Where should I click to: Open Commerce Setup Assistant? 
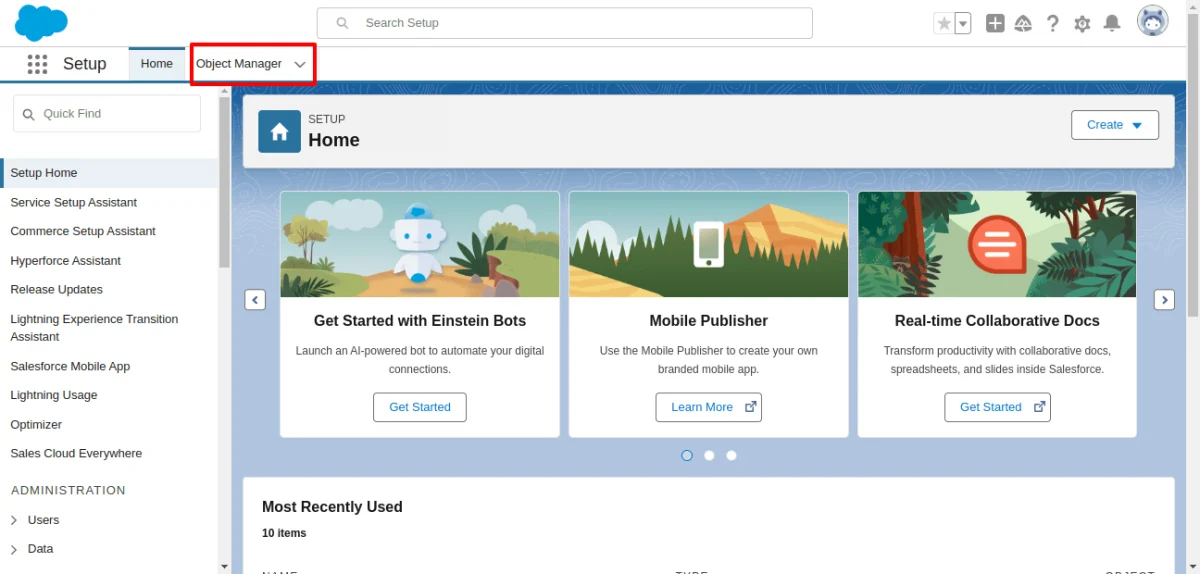click(x=83, y=231)
